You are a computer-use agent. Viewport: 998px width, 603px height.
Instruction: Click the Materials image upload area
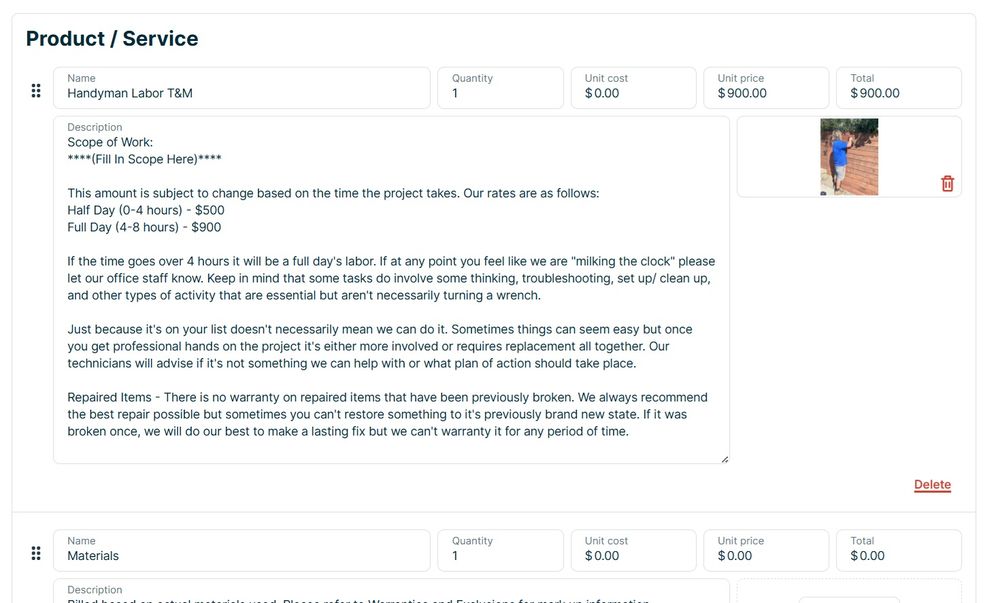point(849,593)
